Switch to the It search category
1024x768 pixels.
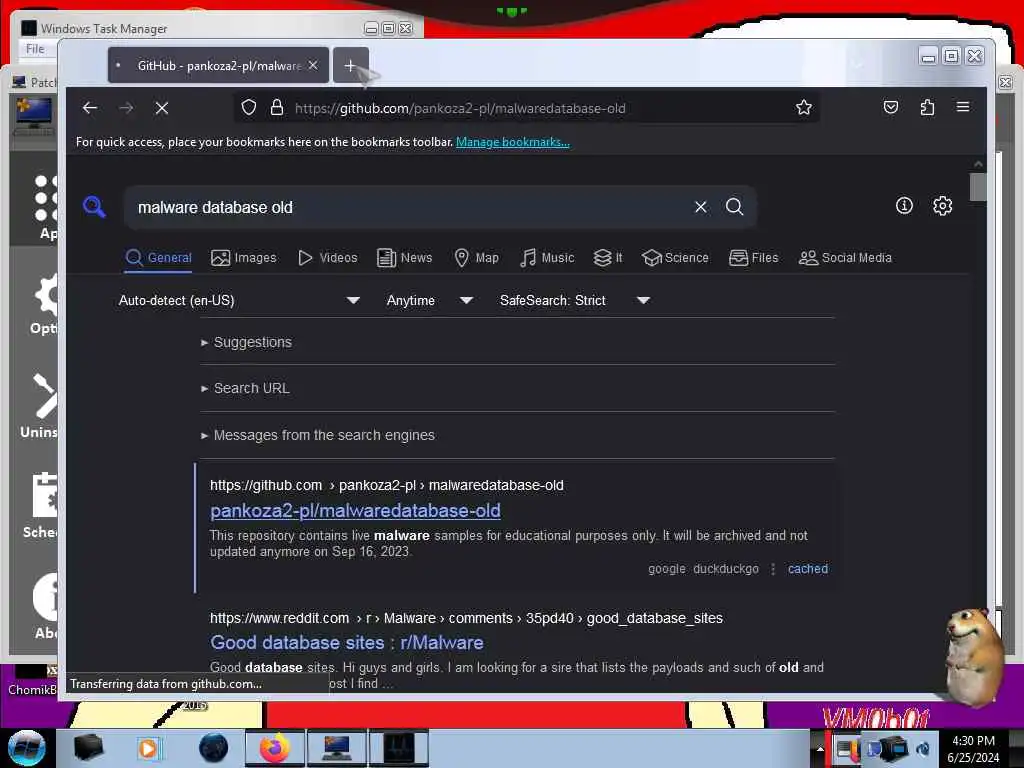tap(607, 258)
